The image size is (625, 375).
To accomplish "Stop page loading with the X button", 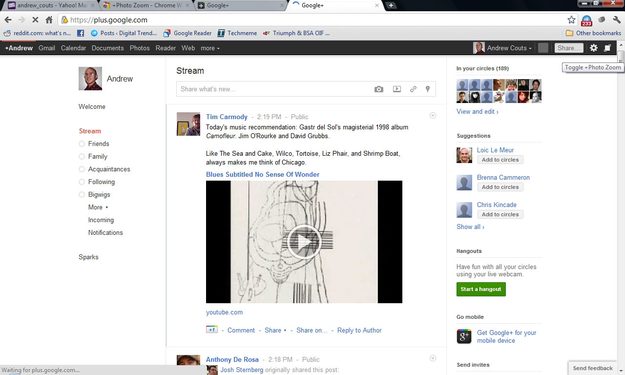I will 35,20.
